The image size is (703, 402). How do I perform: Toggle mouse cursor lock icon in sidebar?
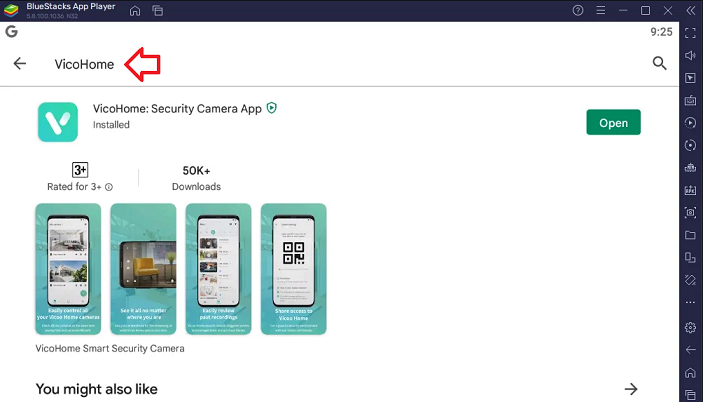click(x=690, y=78)
